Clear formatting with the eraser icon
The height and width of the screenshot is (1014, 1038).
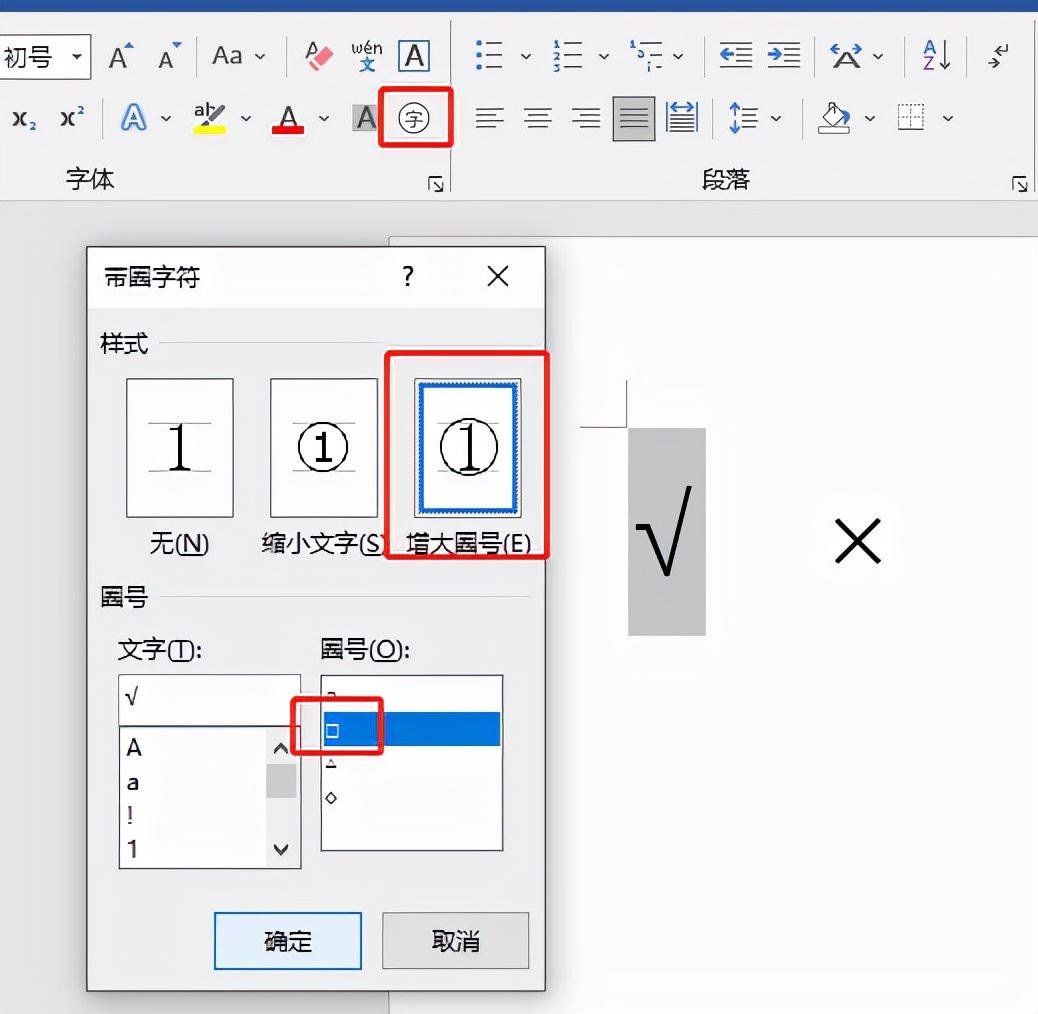(318, 56)
